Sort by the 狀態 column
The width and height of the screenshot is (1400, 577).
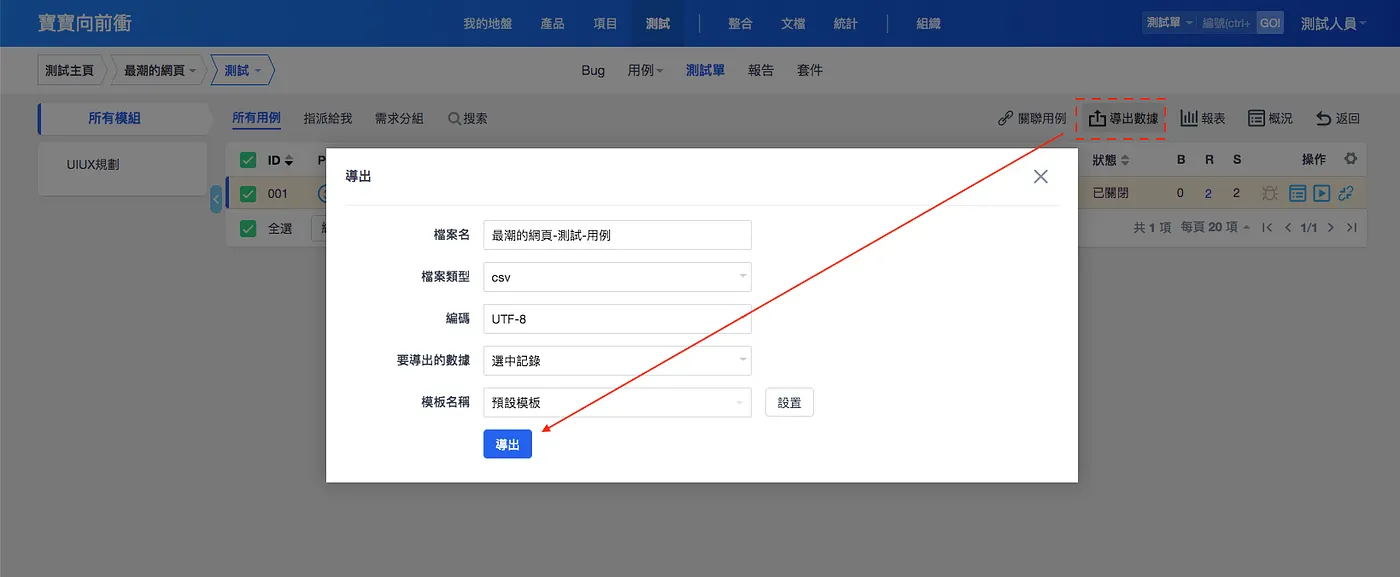tap(1111, 160)
